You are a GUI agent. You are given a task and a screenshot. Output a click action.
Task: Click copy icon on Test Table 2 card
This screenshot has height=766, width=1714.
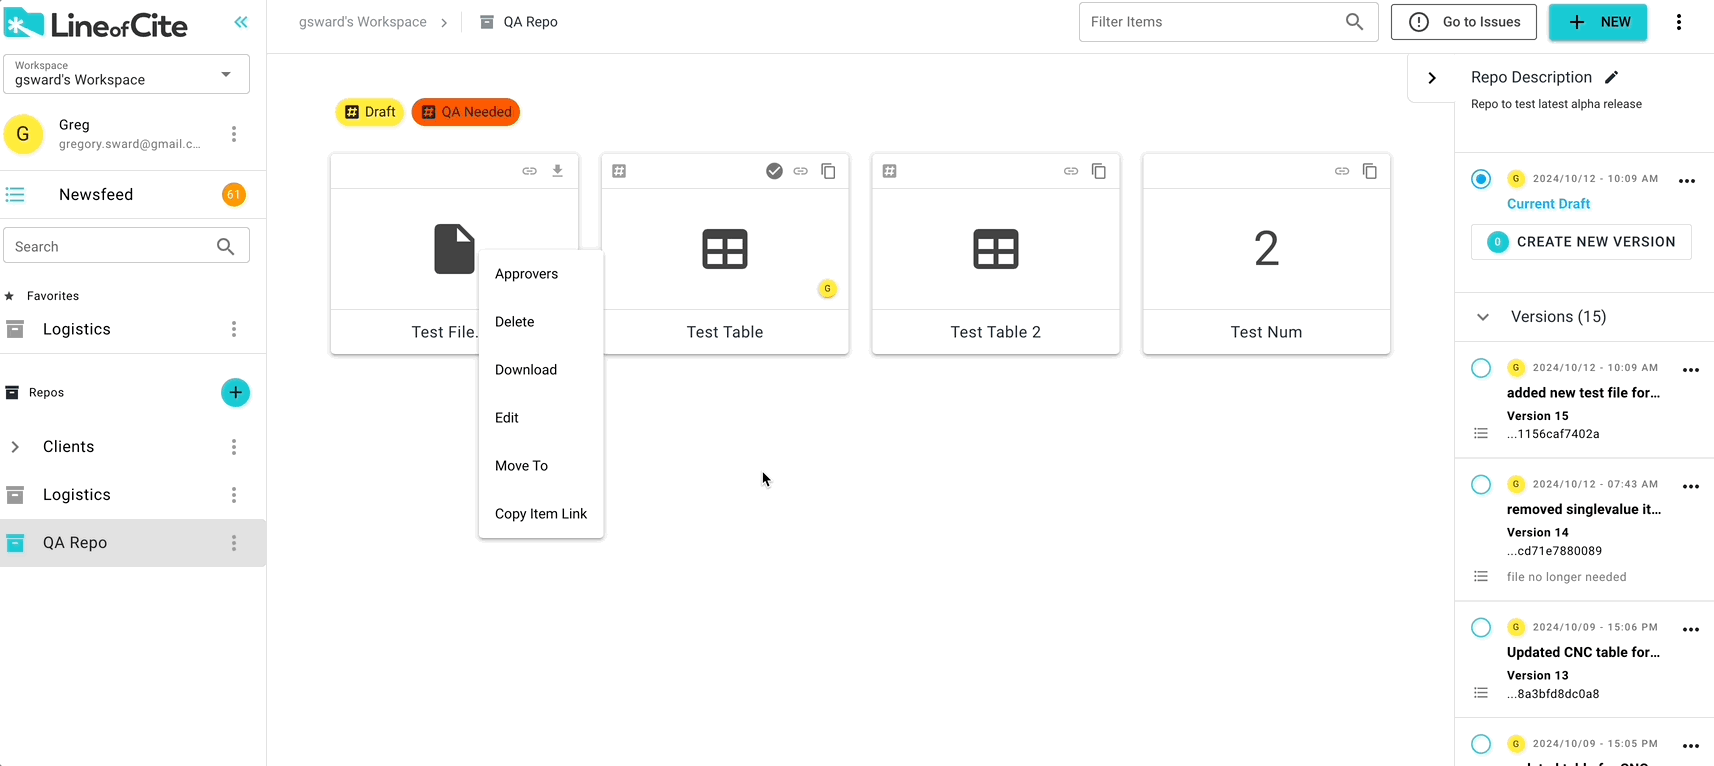[1098, 171]
